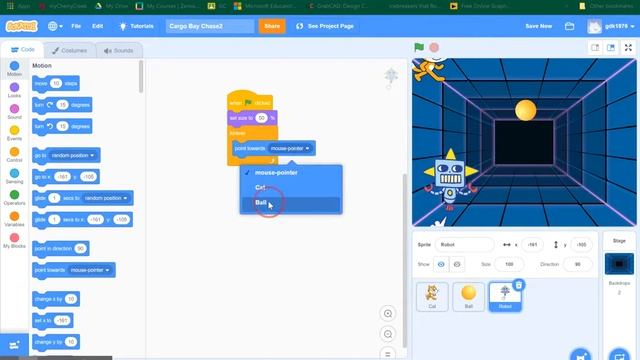The height and width of the screenshot is (360, 640).
Task: Select the Control block category
Action: click(x=14, y=155)
